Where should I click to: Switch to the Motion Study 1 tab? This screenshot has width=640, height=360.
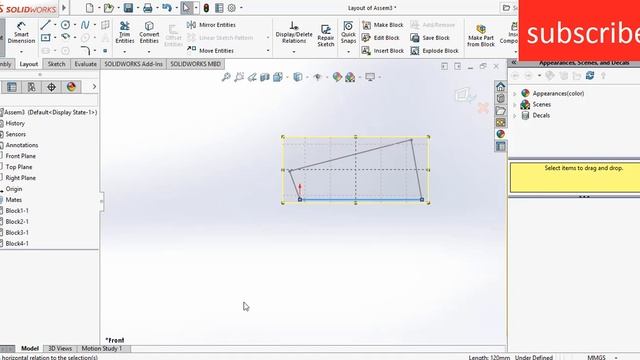click(102, 349)
